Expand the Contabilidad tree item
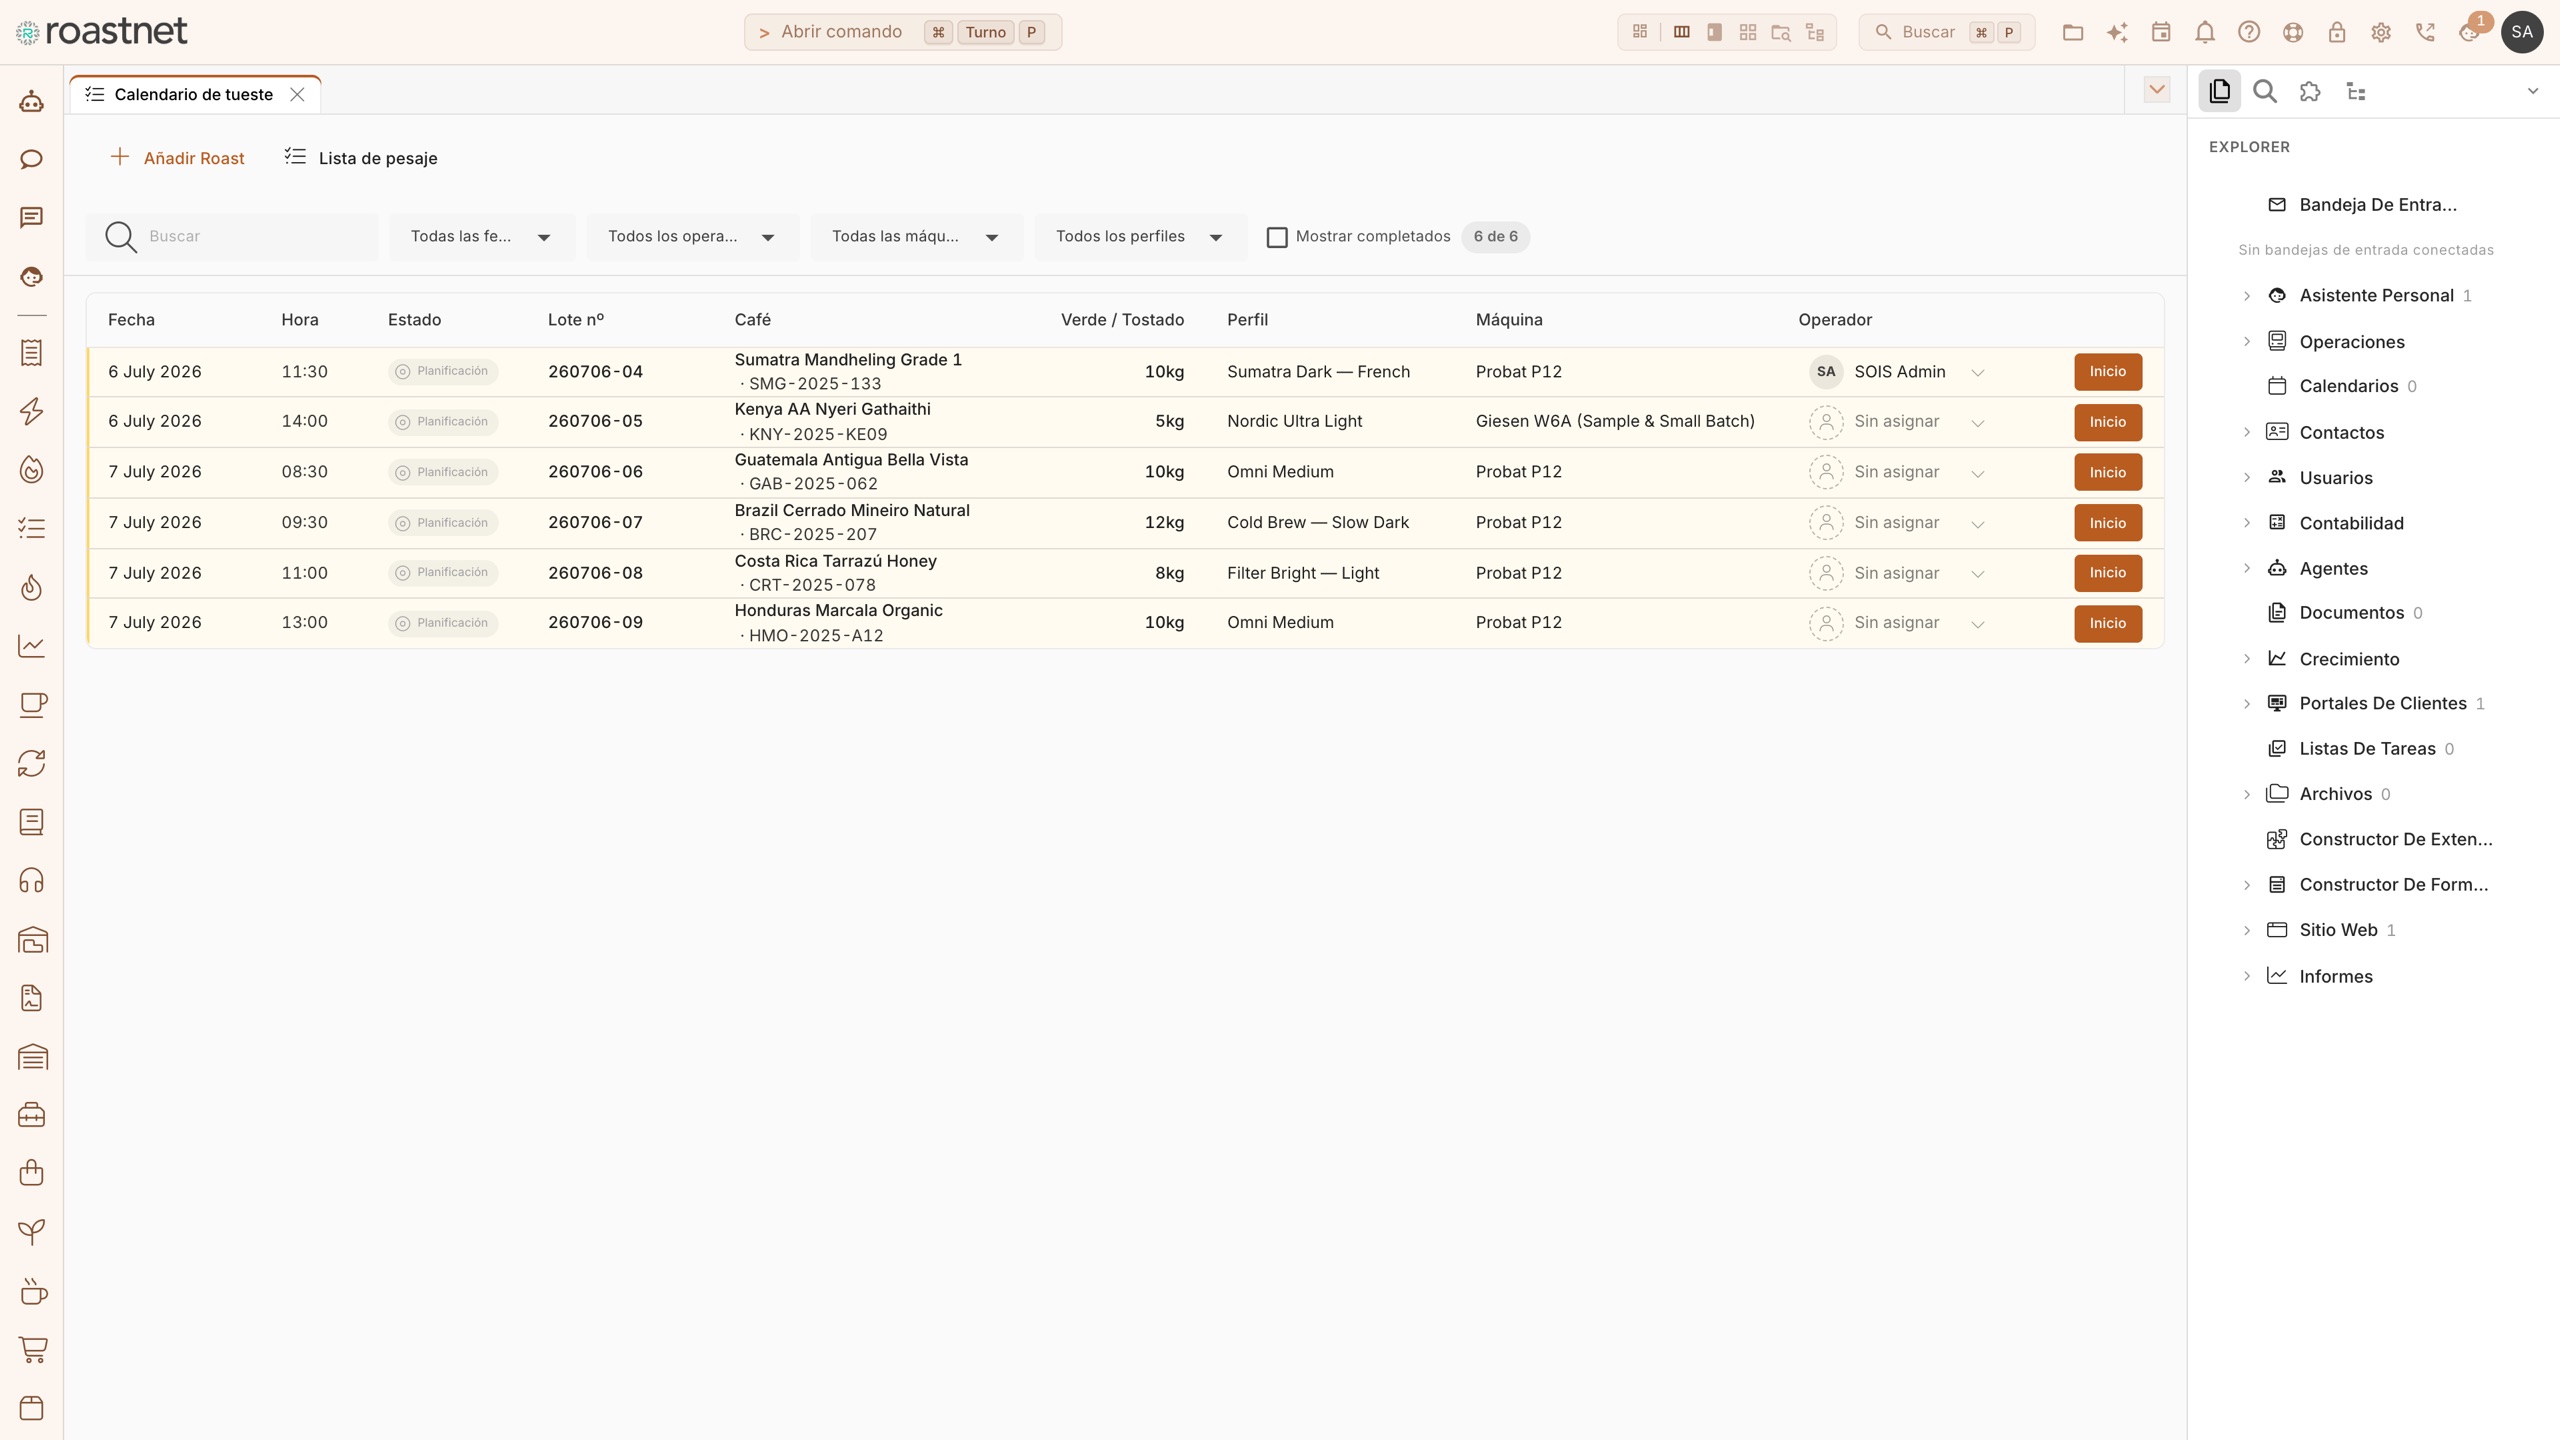The image size is (2560, 1440). (2247, 523)
